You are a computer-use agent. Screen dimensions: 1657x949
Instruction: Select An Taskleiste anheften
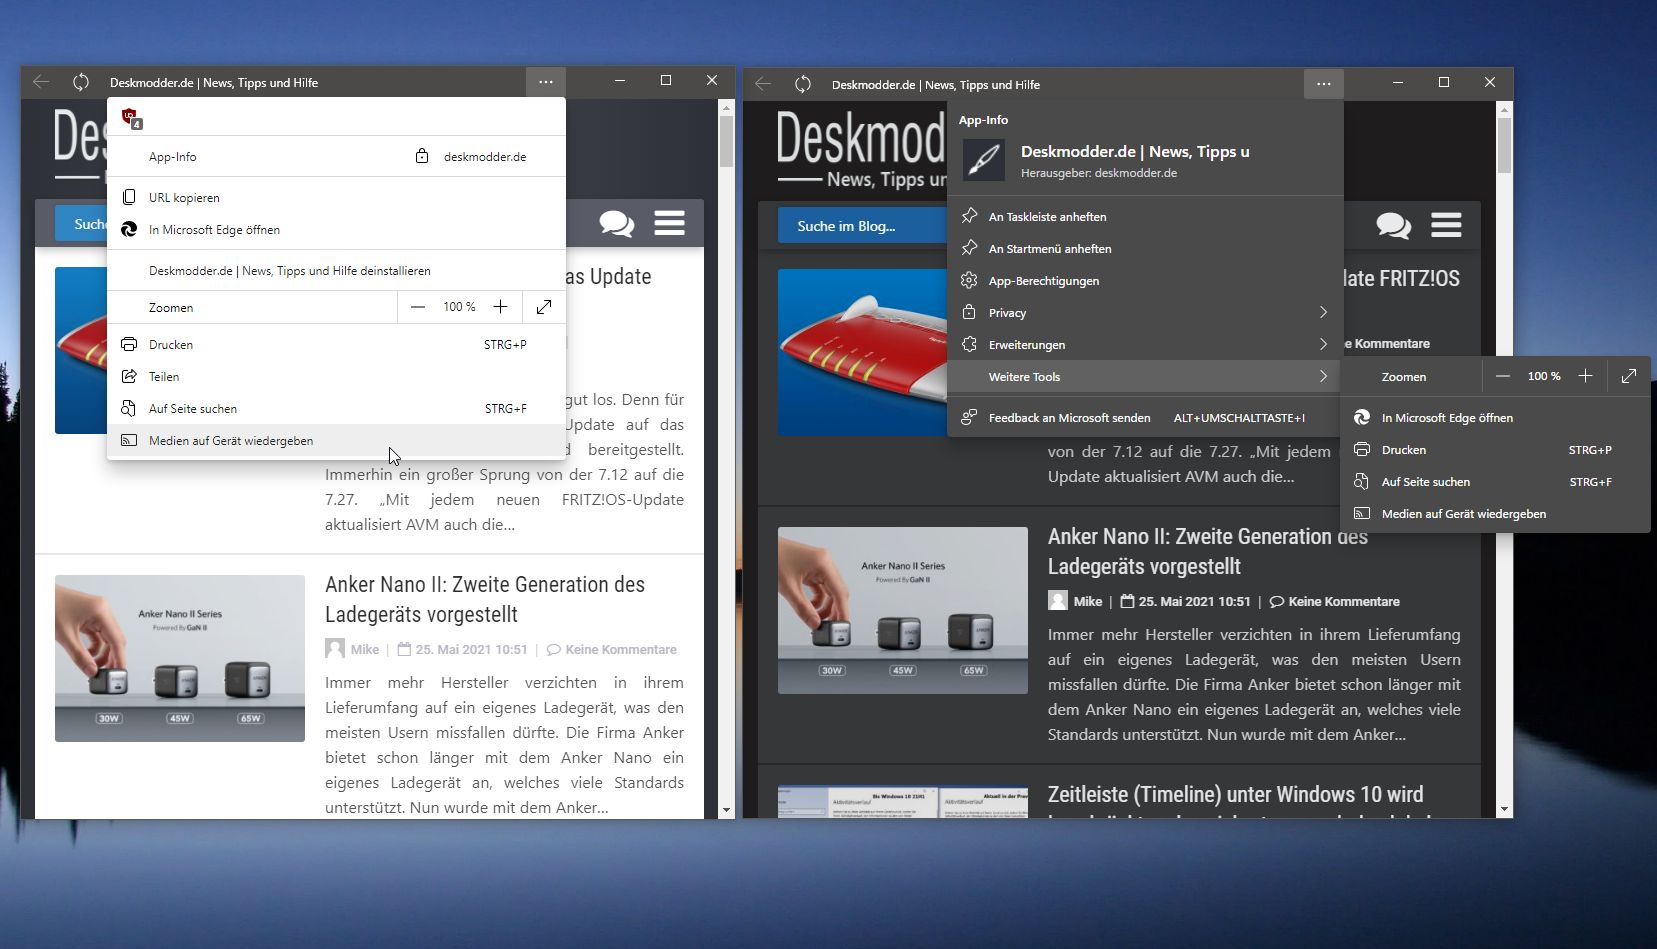click(1145, 216)
